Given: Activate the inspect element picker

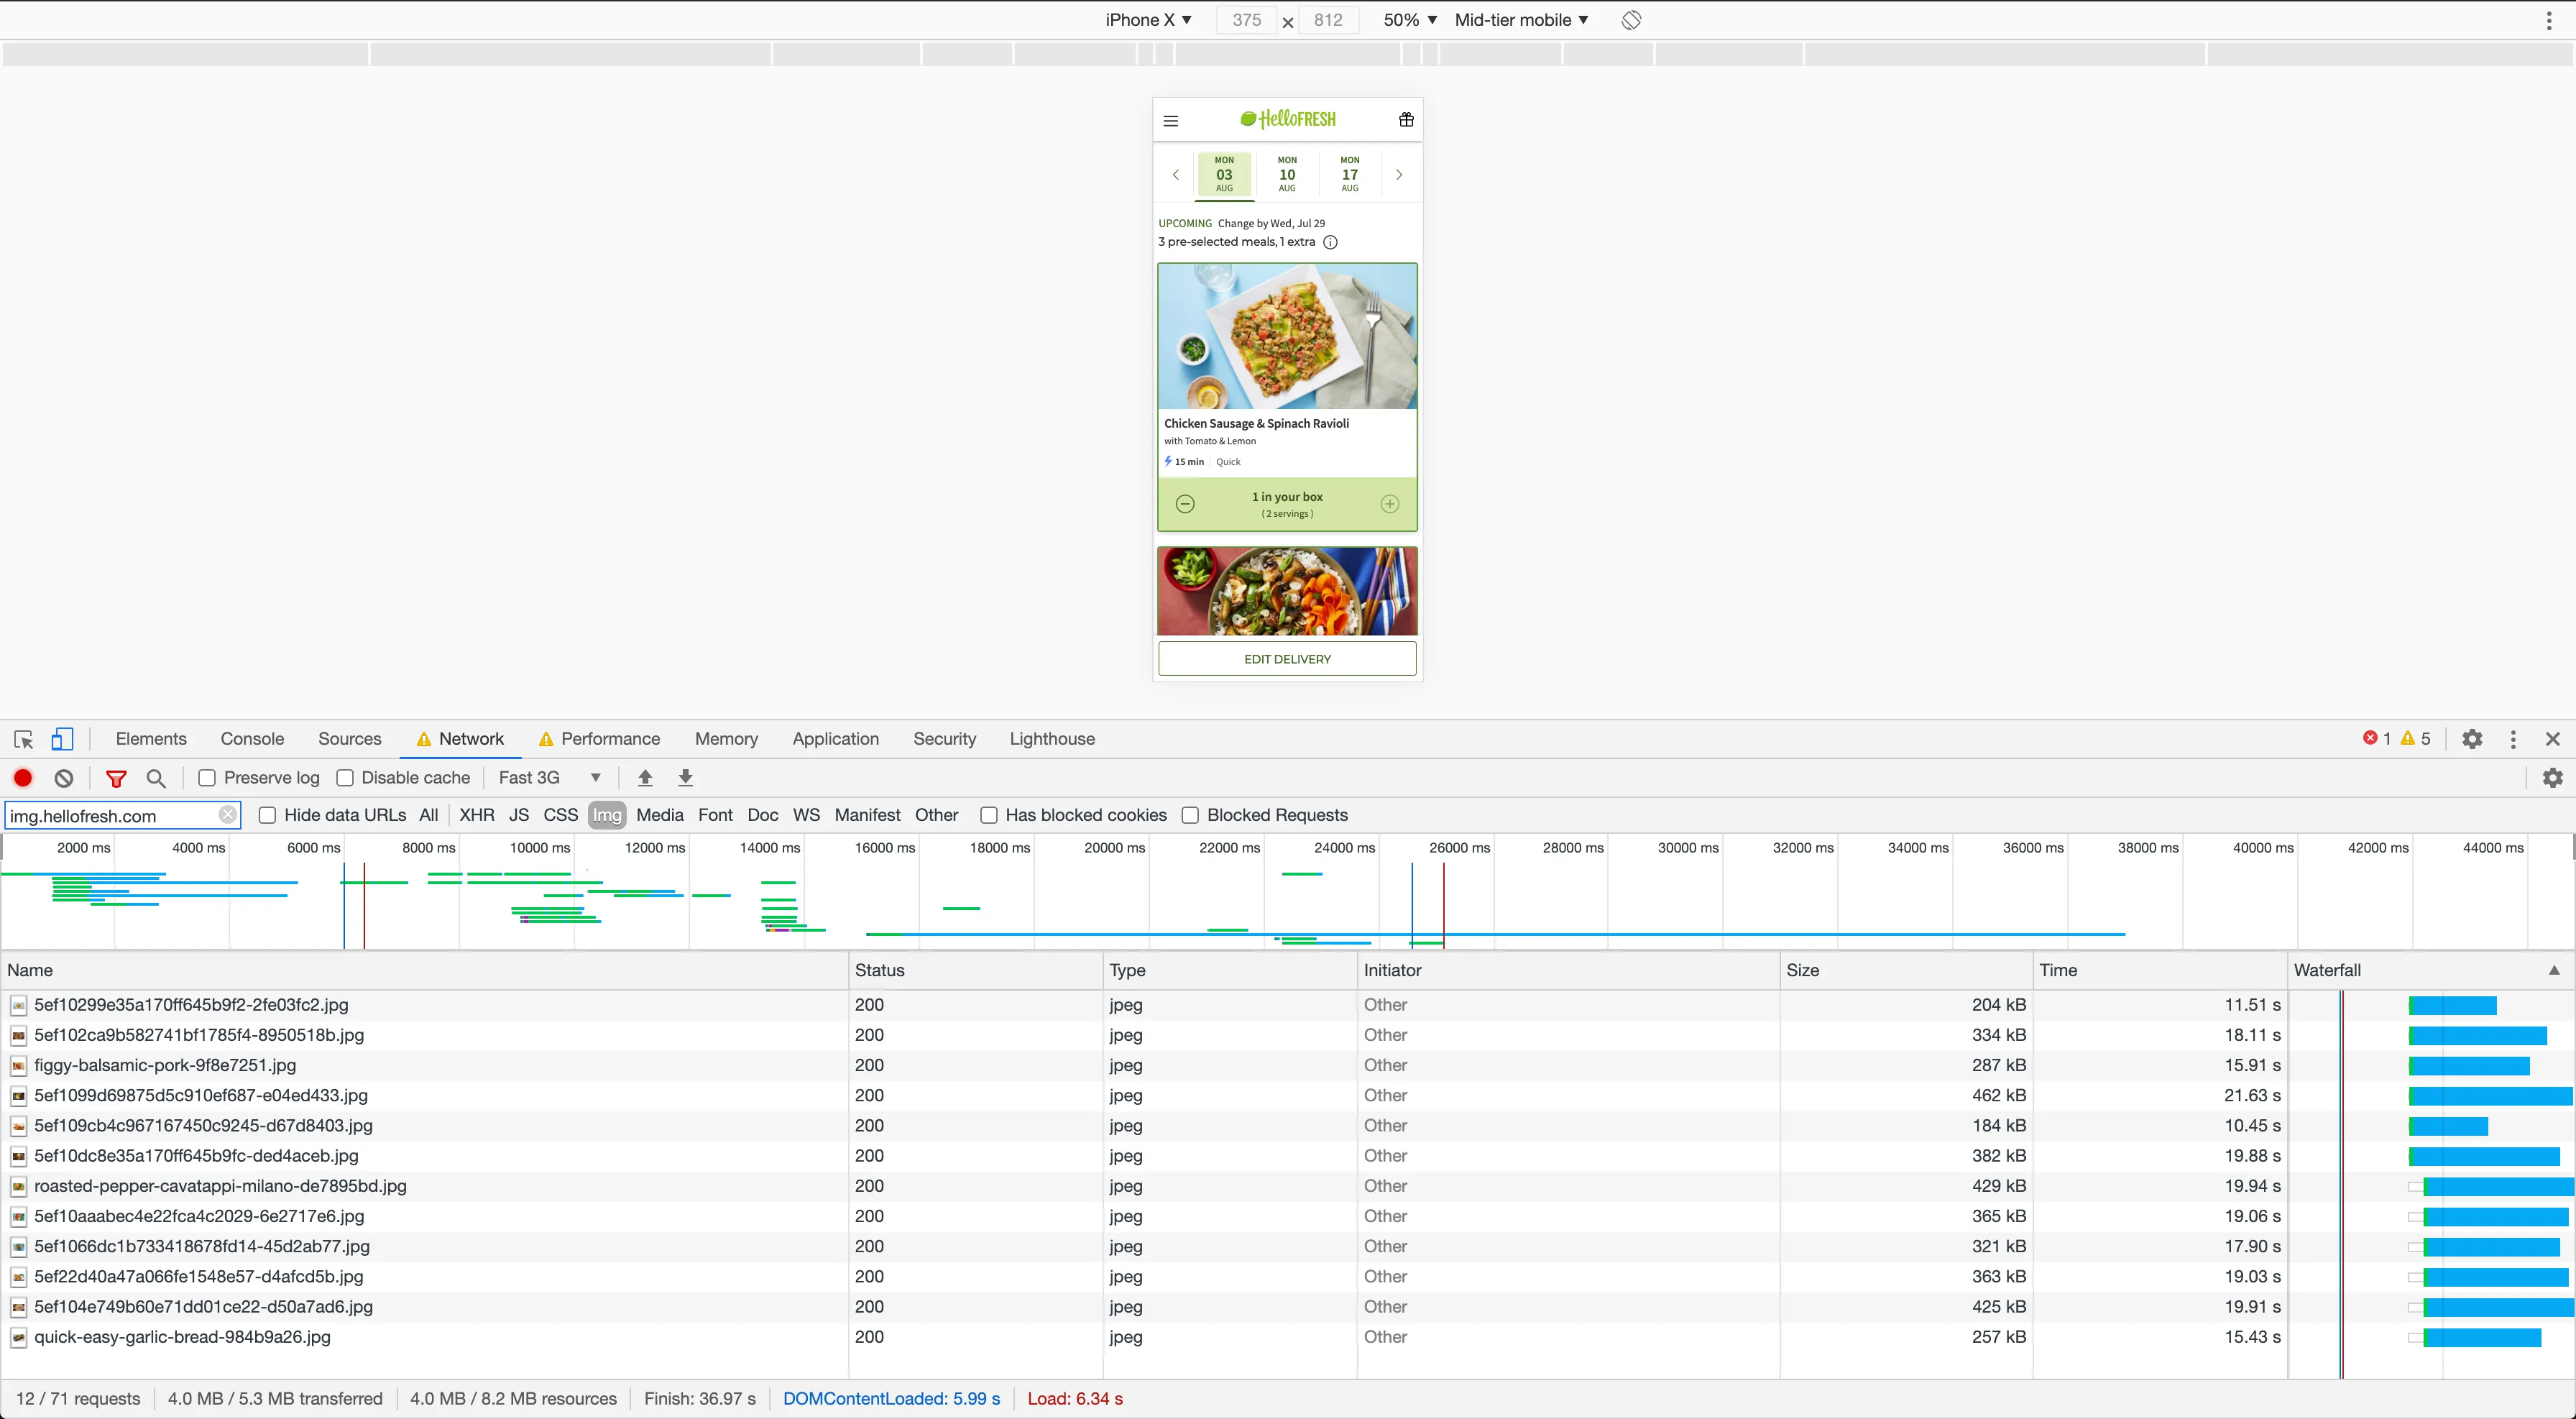Looking at the screenshot, I should point(24,739).
